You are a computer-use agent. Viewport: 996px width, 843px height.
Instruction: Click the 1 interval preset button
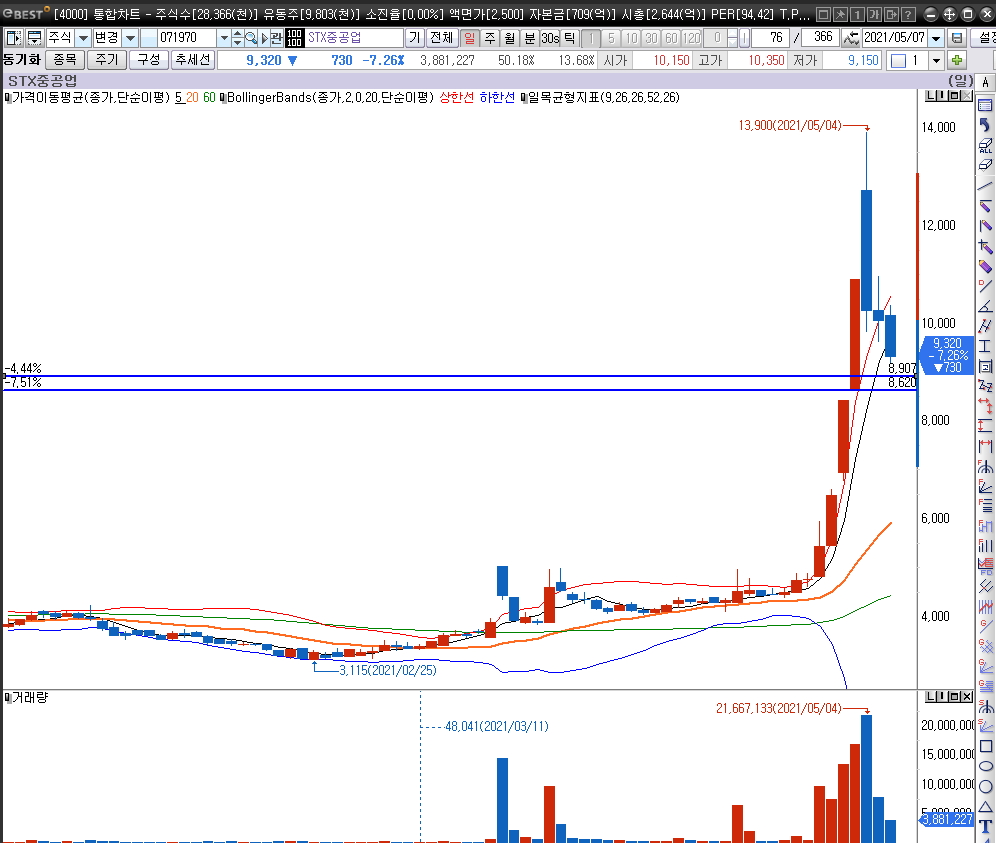coord(591,38)
